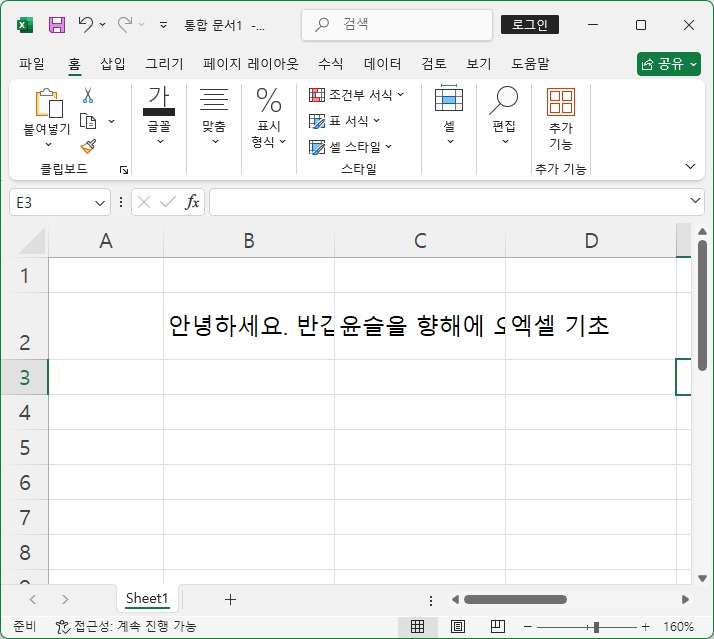Screen dimensions: 714x639
Task: Open 조건부 서식 conditional formatting
Action: click(357, 95)
